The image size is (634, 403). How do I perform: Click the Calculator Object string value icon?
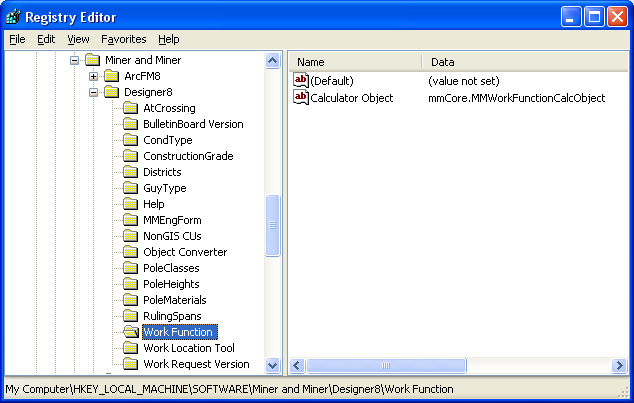[301, 97]
